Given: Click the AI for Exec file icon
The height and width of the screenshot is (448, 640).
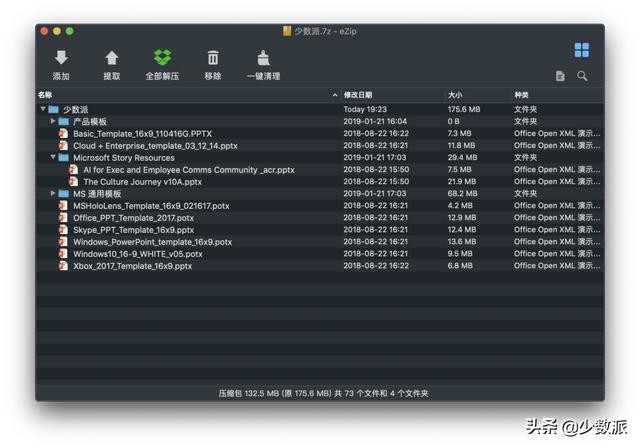Looking at the screenshot, I should [x=73, y=169].
